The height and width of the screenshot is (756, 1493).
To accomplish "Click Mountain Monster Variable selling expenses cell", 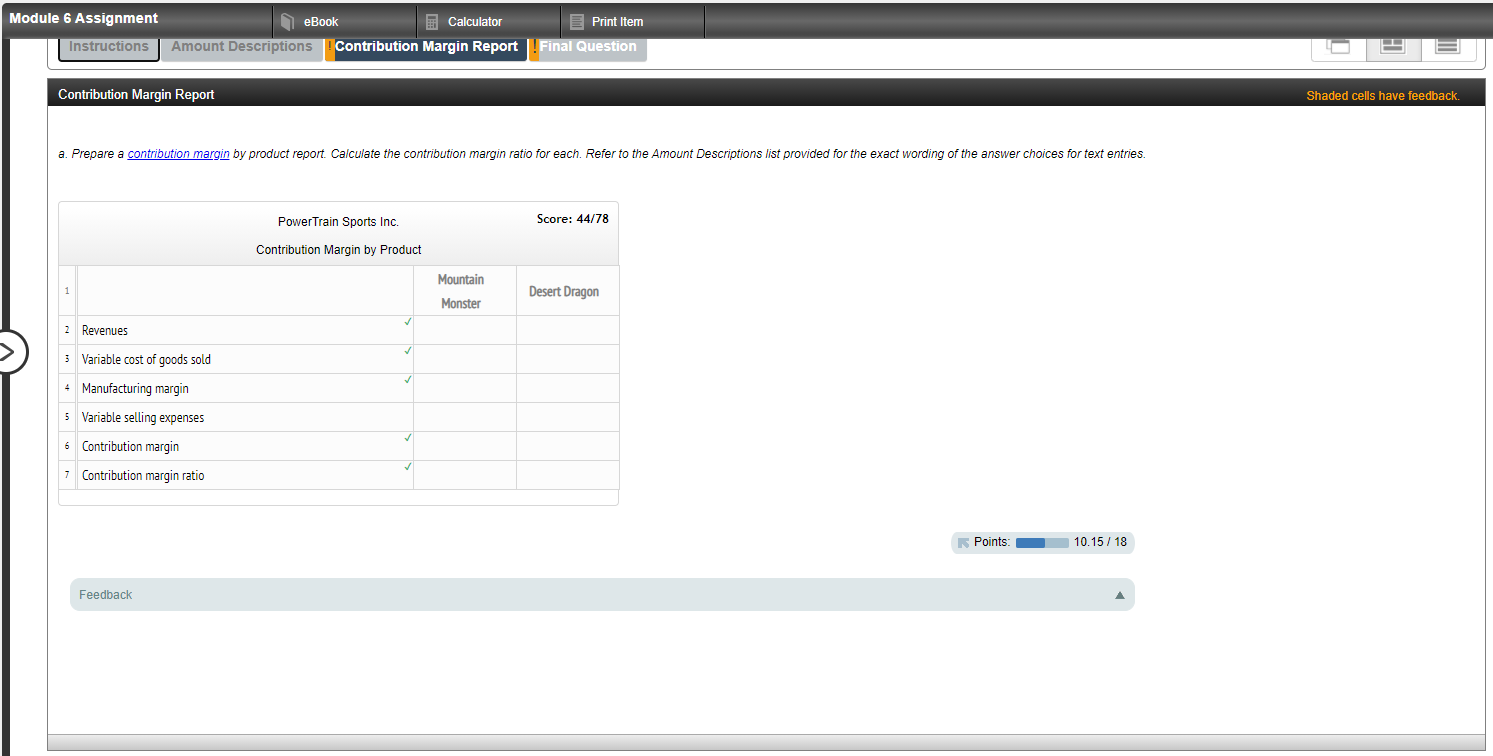I will point(465,417).
